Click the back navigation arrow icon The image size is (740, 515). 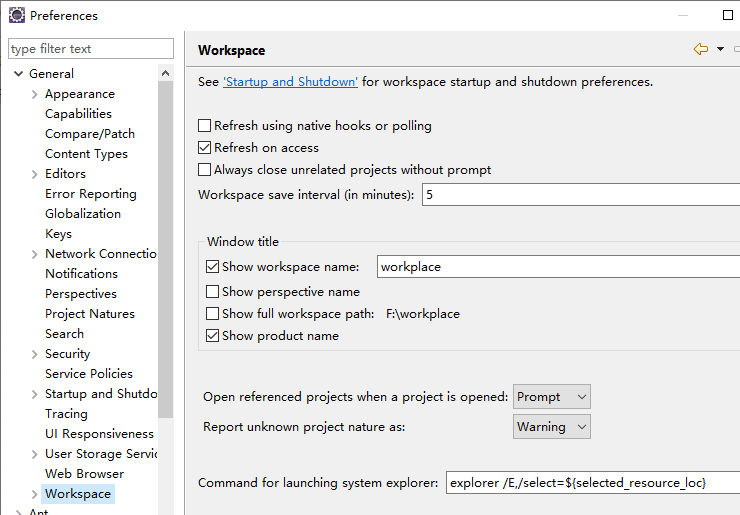pos(700,49)
